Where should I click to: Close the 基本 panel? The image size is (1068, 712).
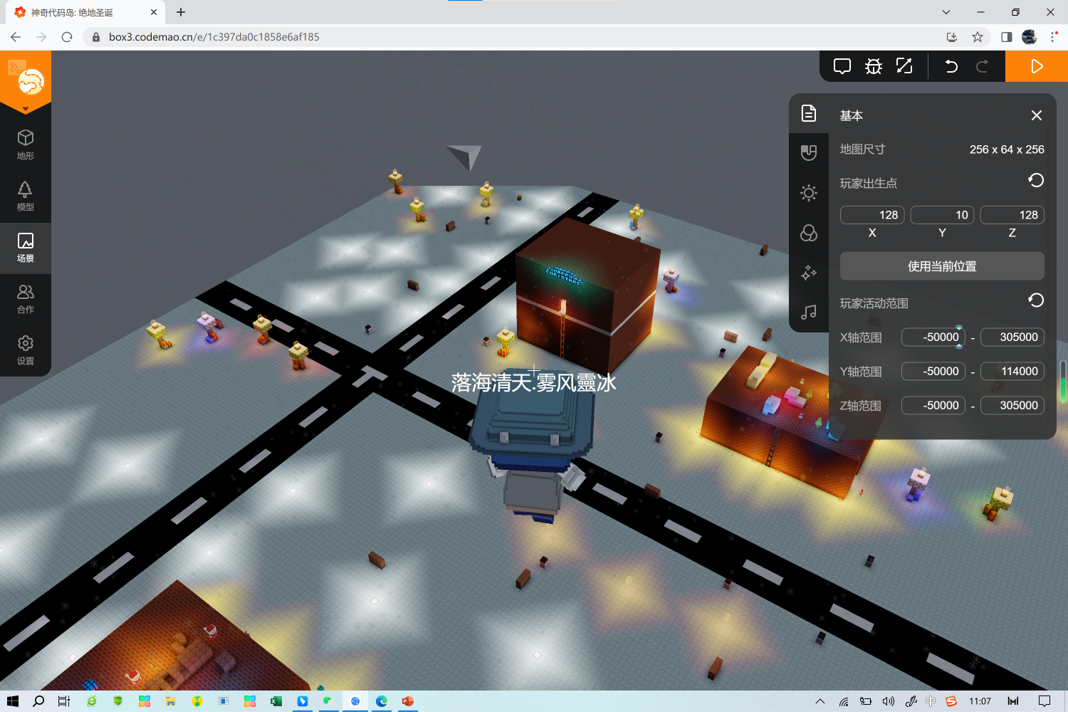tap(1036, 115)
